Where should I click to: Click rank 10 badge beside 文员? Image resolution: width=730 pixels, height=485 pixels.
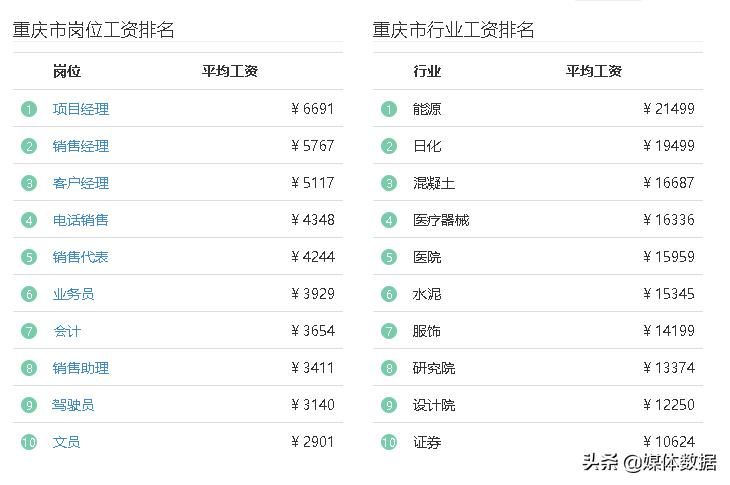29,442
